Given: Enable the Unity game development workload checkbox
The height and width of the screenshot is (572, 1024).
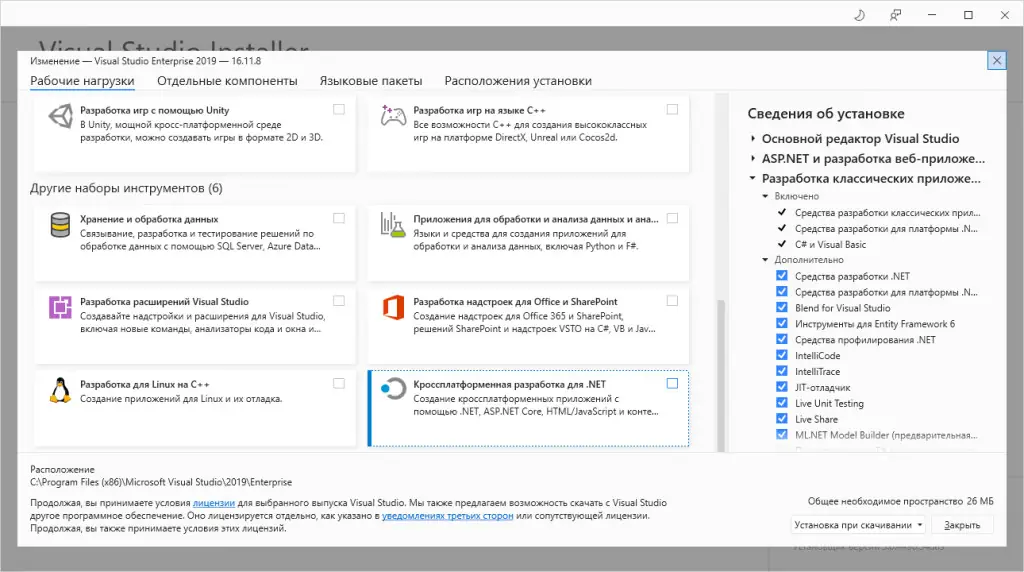Looking at the screenshot, I should (x=339, y=109).
